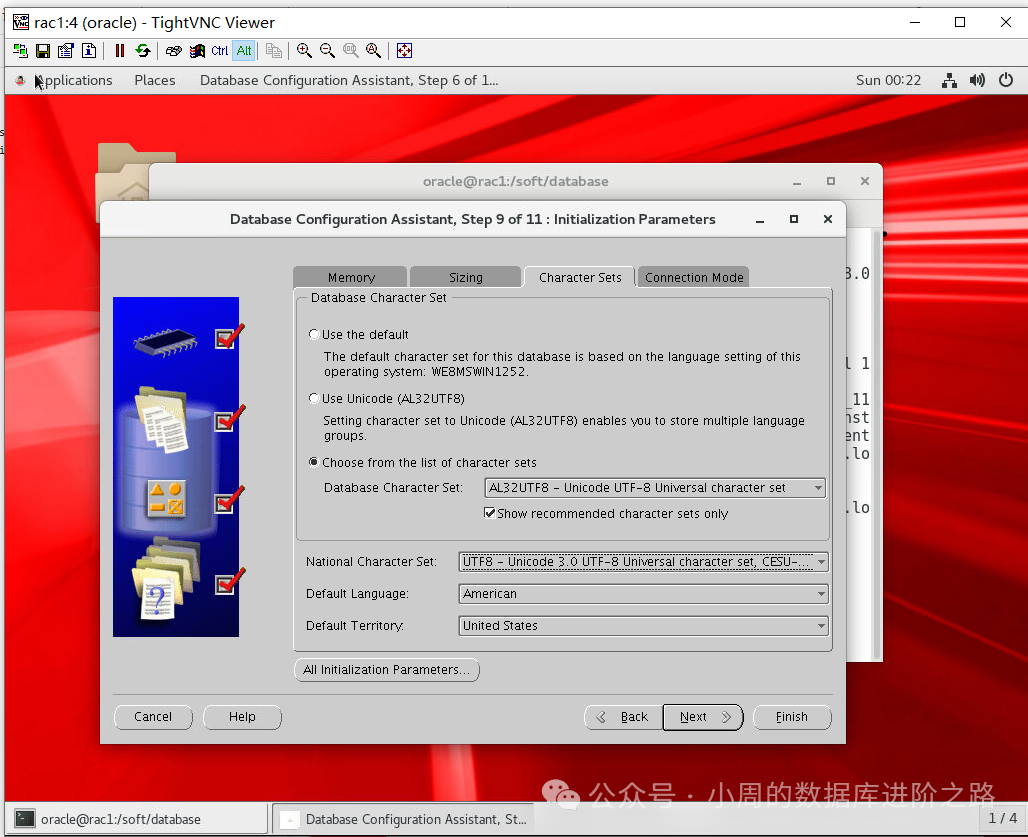
Task: Close the oracle@rac1 terminal window
Action: (865, 181)
